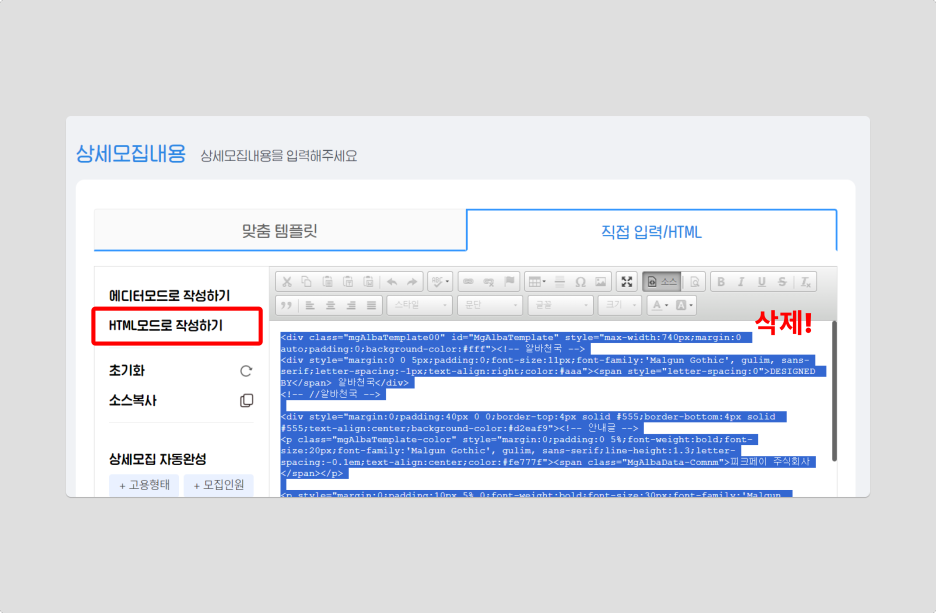
Task: Toggle underline formatting
Action: click(x=762, y=282)
